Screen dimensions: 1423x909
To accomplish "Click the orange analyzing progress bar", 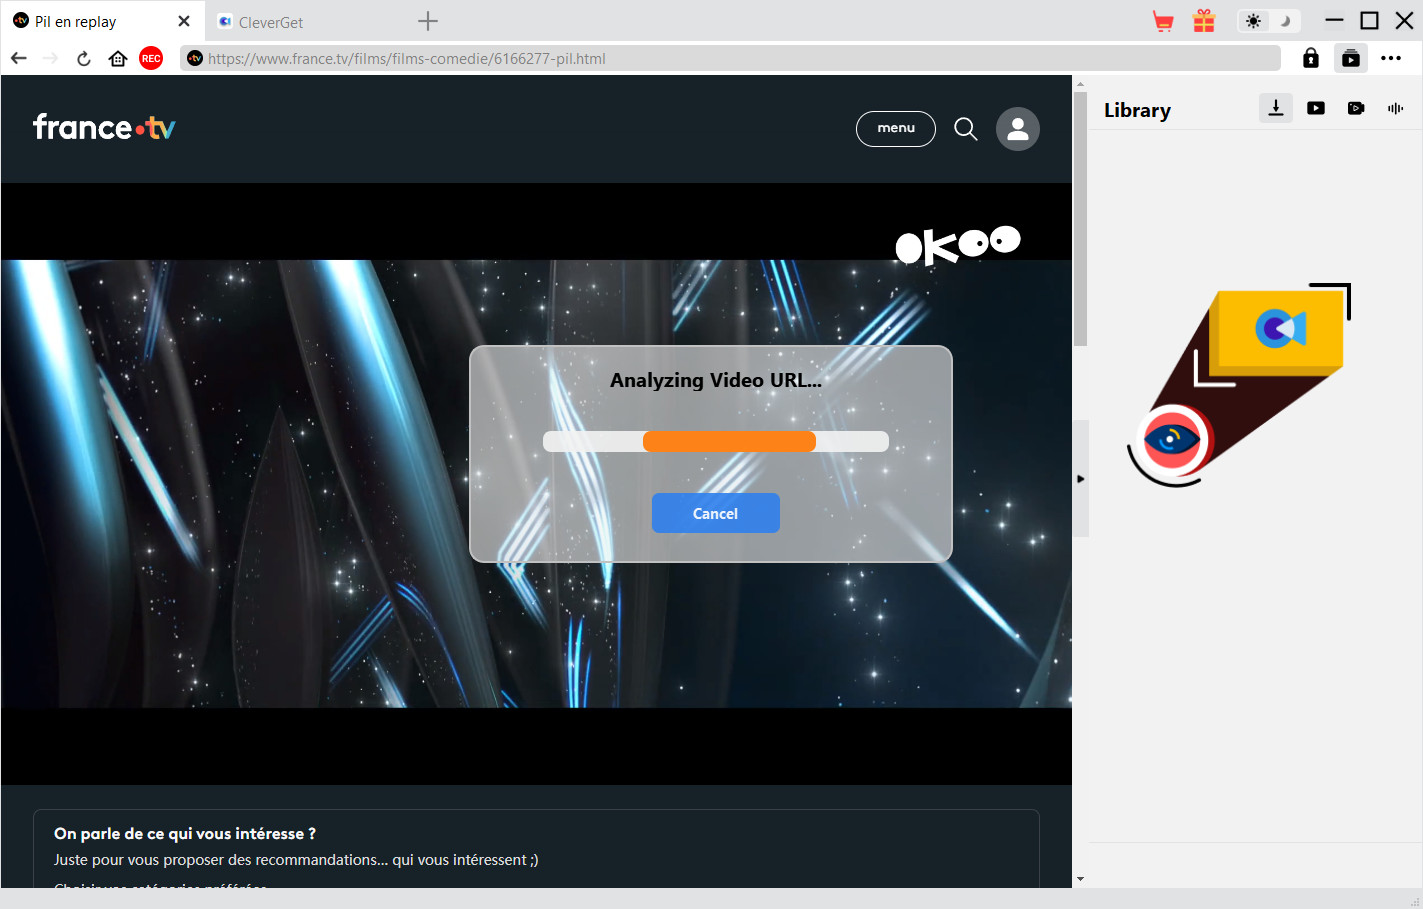I will 729,442.
